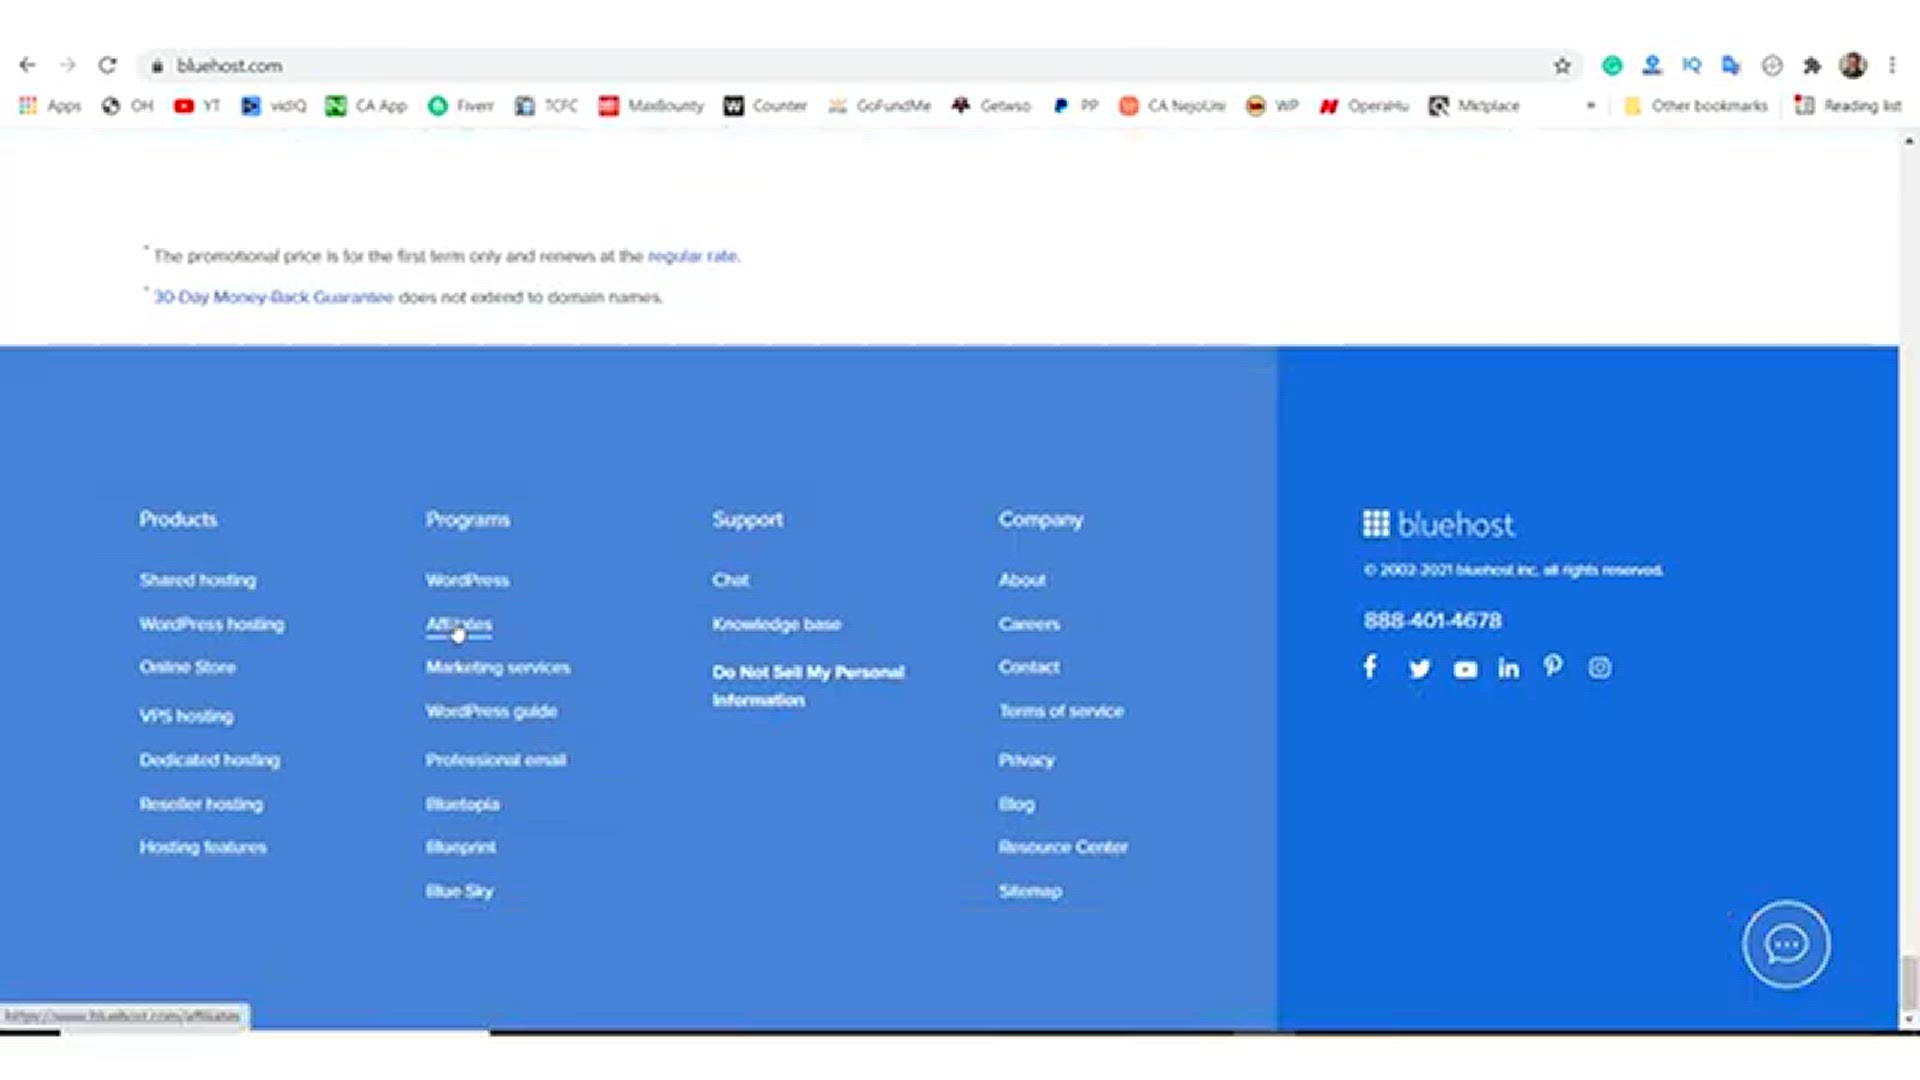
Task: Open the VPS hosting footer link
Action: [x=187, y=716]
